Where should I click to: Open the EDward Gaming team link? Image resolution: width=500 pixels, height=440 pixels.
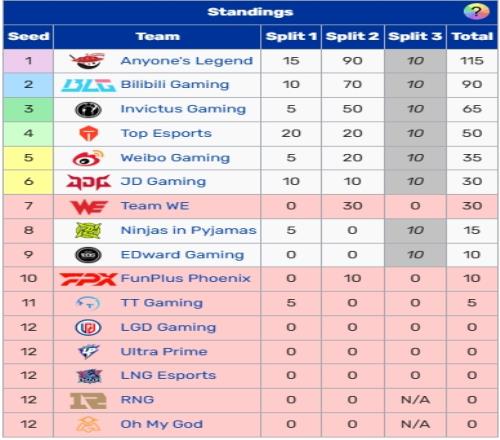point(182,255)
